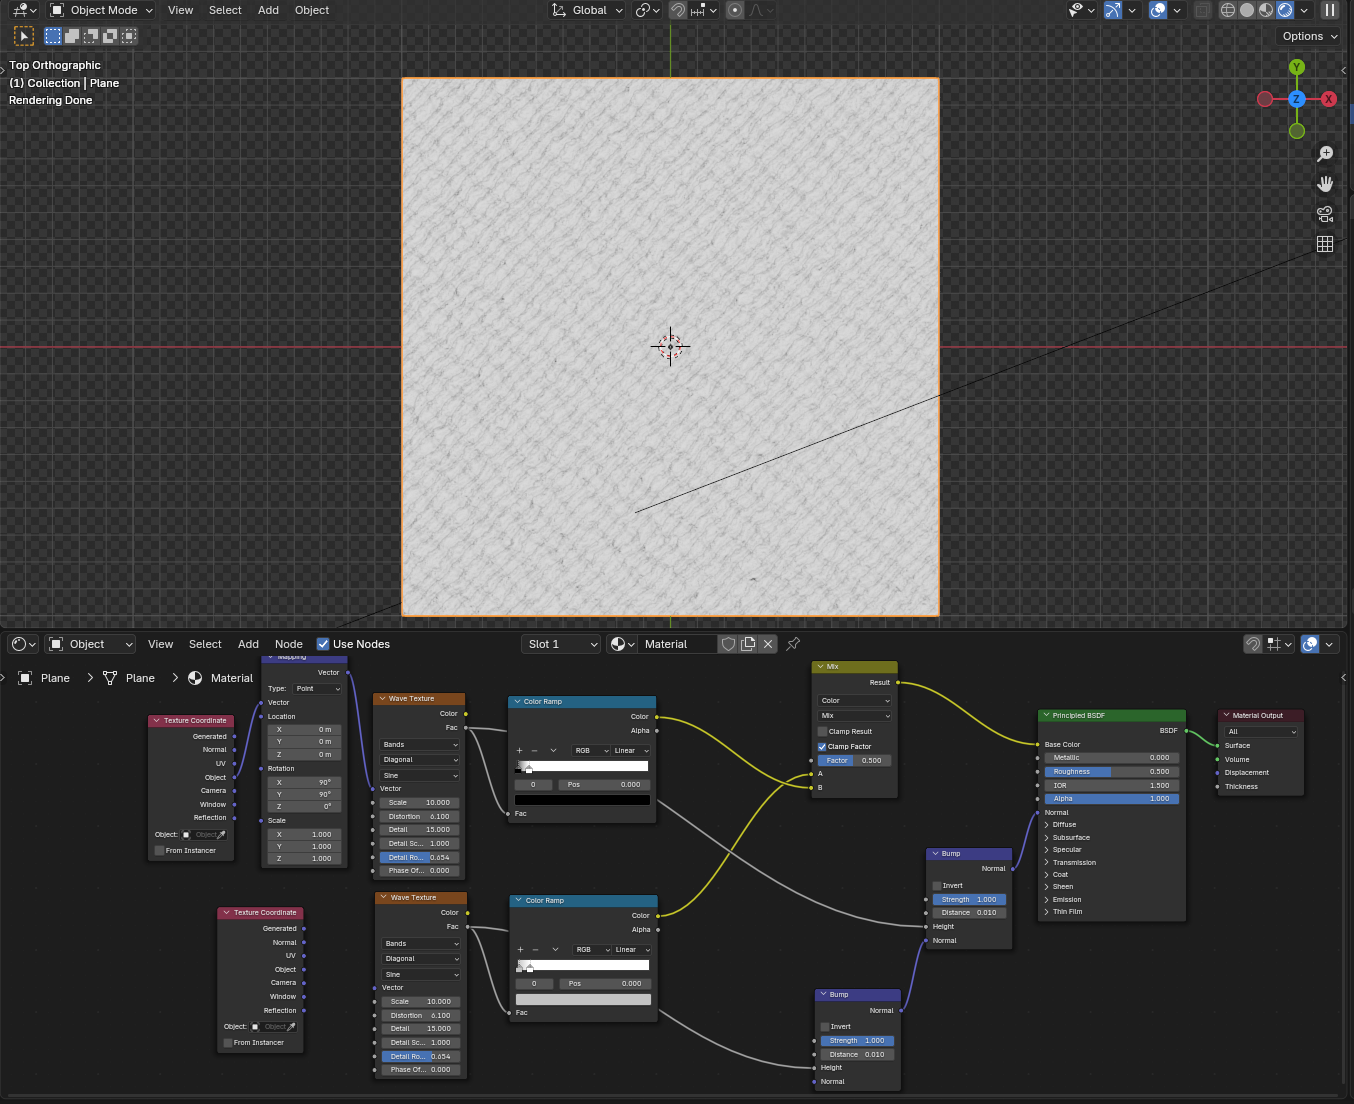Click the blue Z axis on navigation gizmo
The image size is (1354, 1104).
tap(1297, 99)
